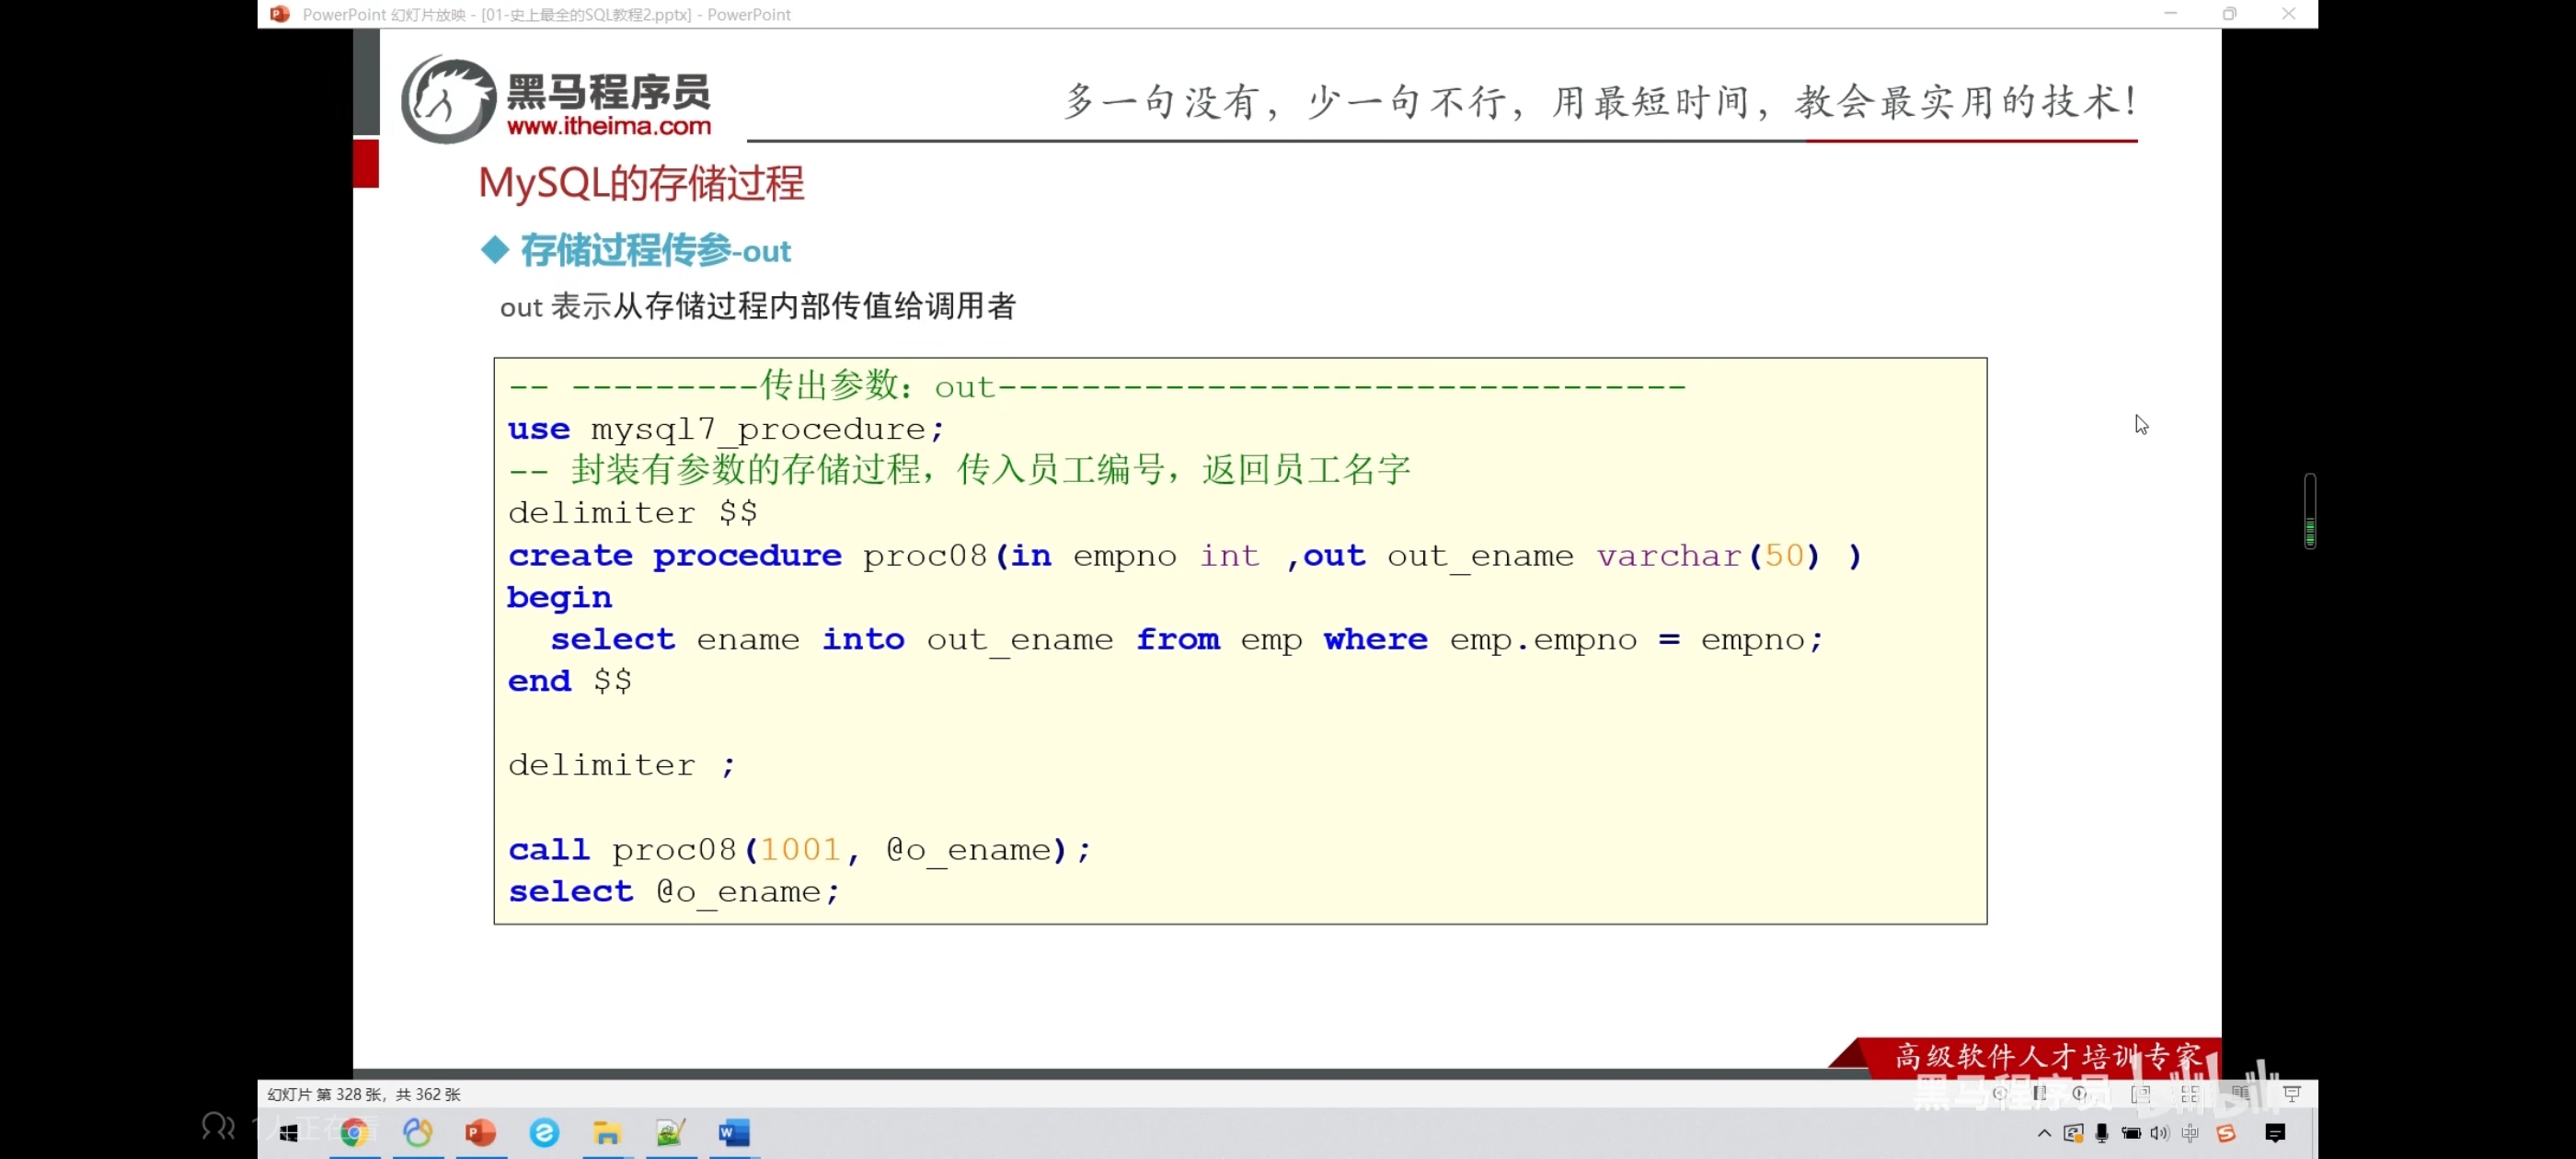
Task: Click the slide 328 of 362 indicator
Action: (364, 1094)
